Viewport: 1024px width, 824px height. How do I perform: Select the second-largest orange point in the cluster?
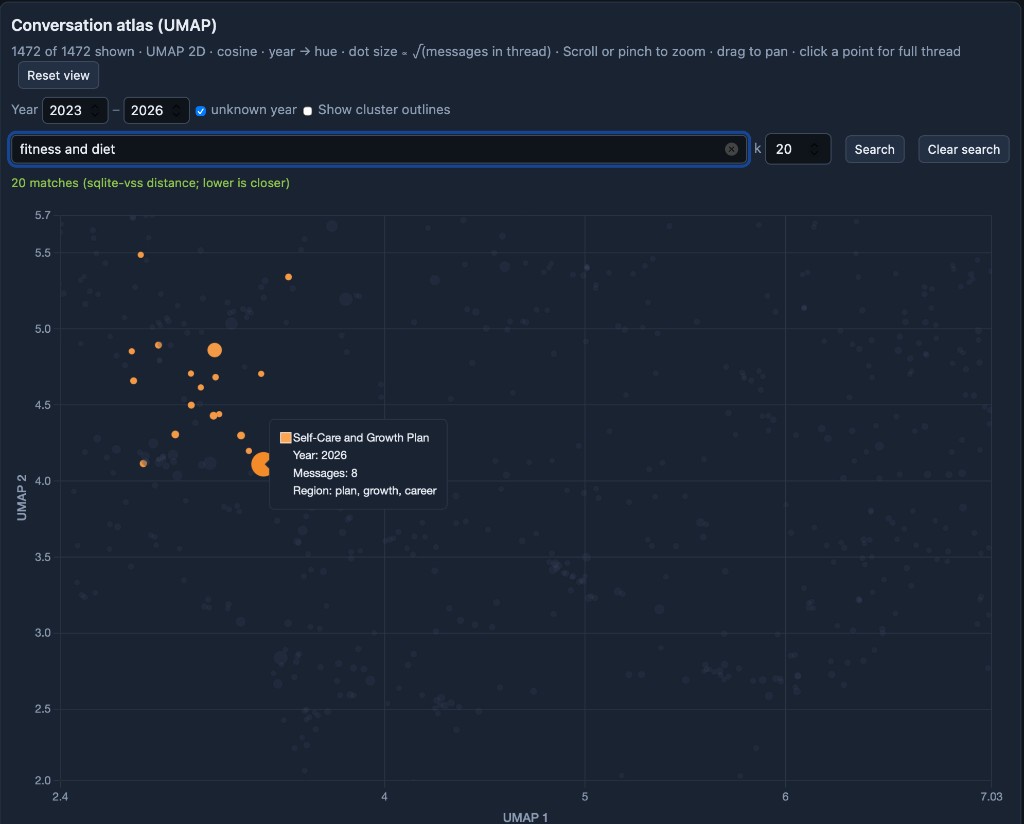tap(214, 350)
